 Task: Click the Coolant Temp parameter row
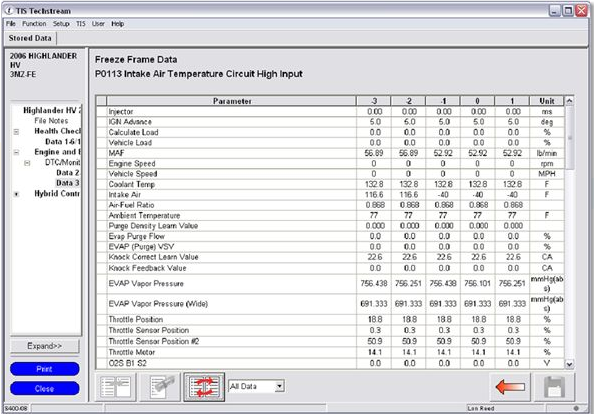[x=330, y=184]
